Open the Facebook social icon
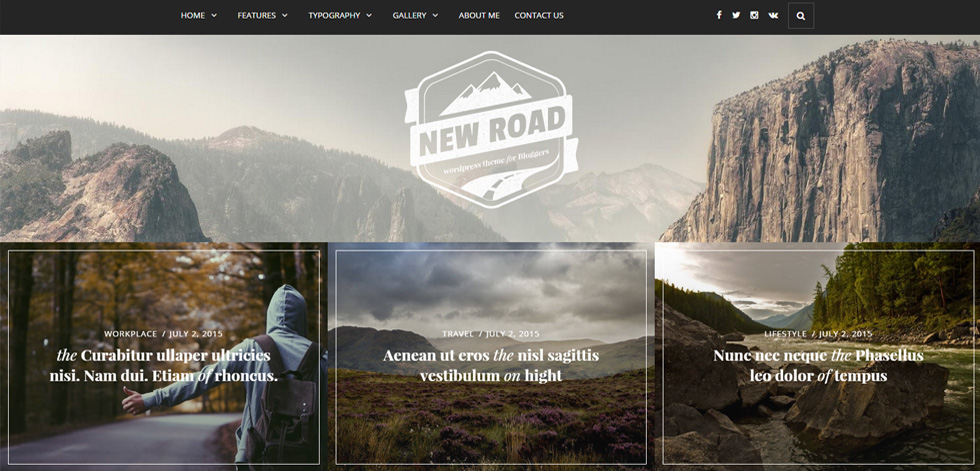 coord(719,15)
